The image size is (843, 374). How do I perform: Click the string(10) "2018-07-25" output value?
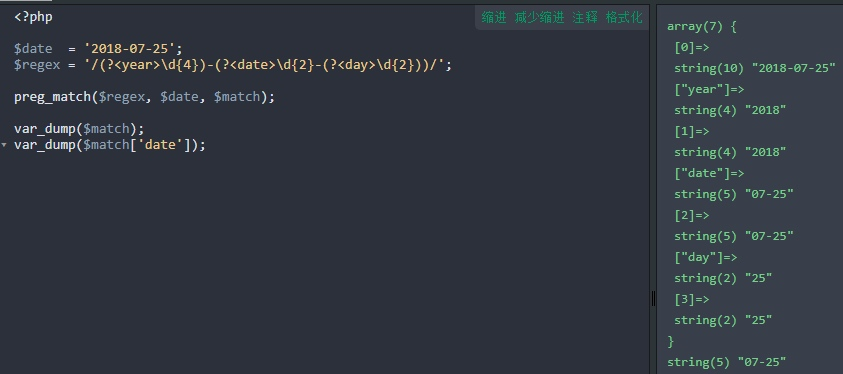point(755,68)
